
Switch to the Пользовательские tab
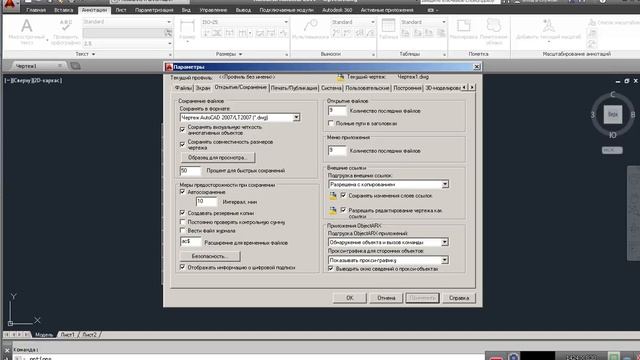point(367,88)
